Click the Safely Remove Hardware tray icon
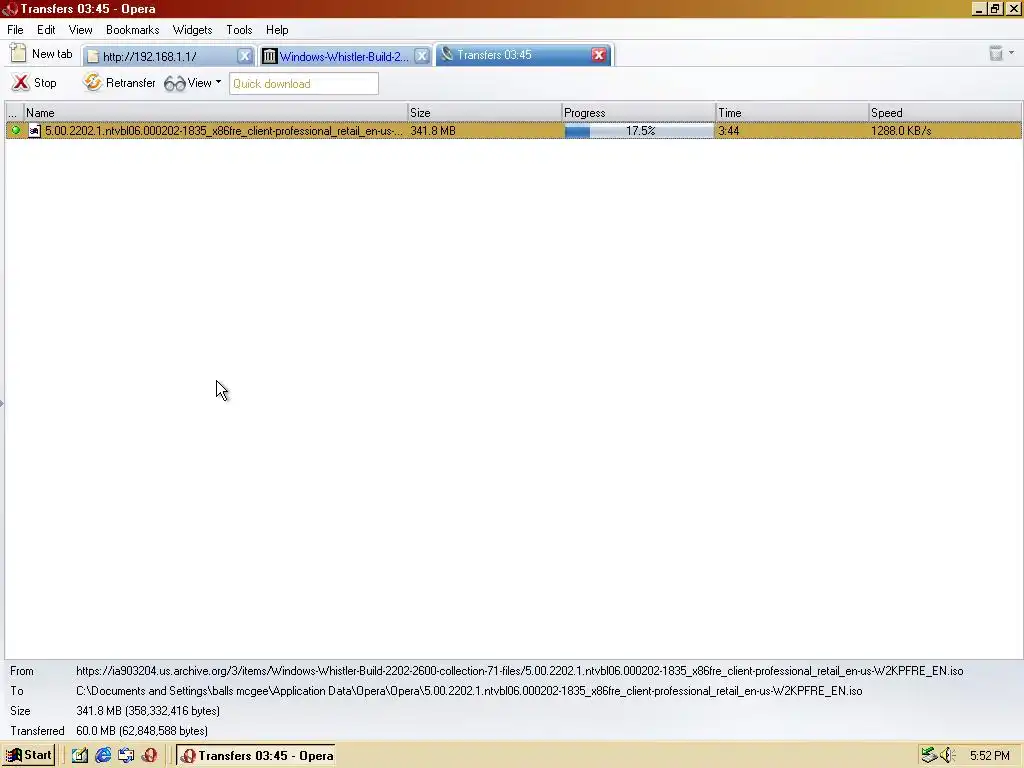The height and width of the screenshot is (768, 1024). point(929,756)
